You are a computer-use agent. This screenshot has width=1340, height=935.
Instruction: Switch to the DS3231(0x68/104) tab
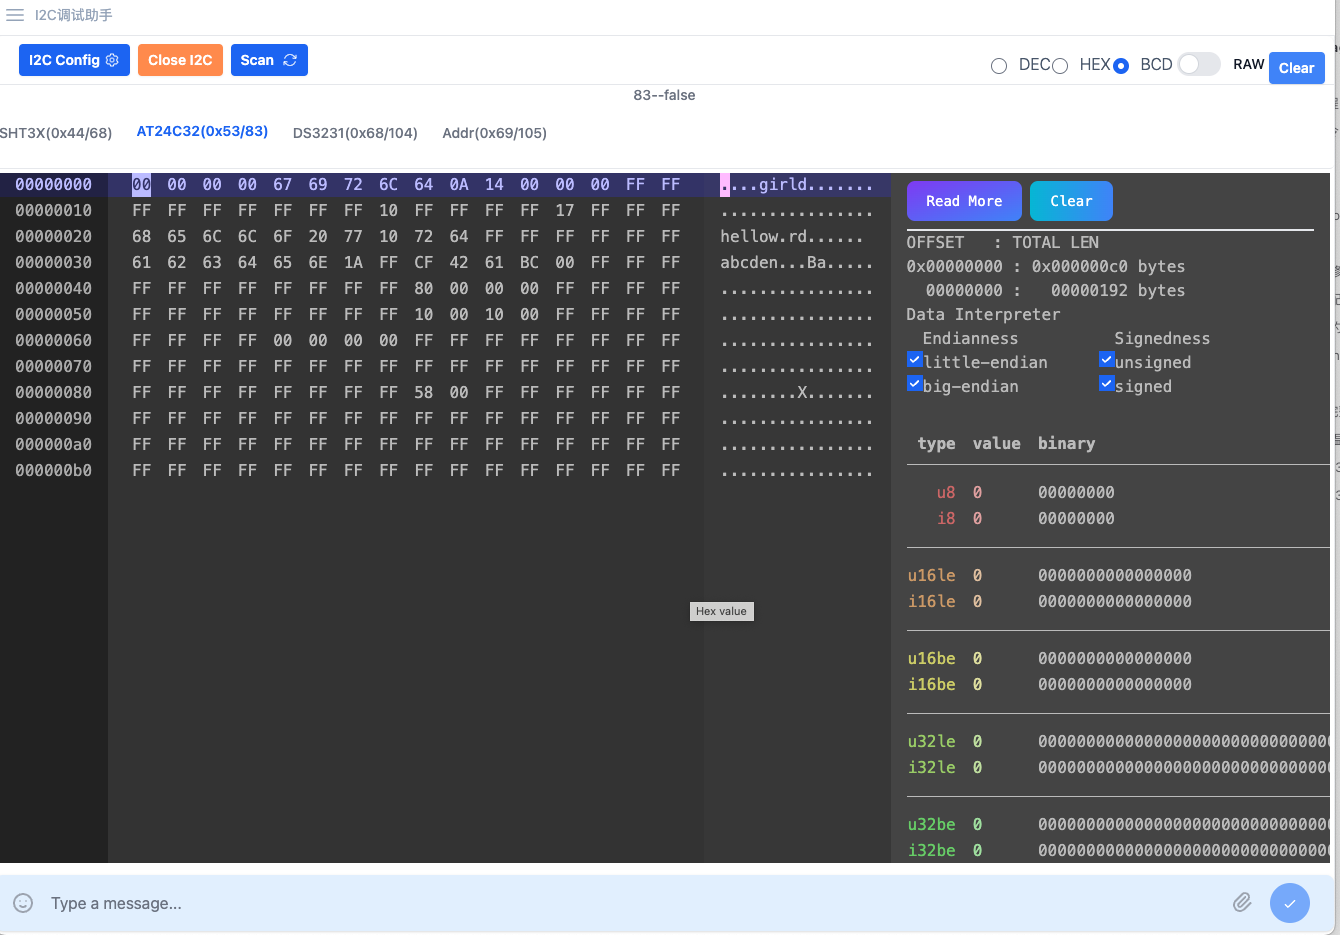pos(355,133)
